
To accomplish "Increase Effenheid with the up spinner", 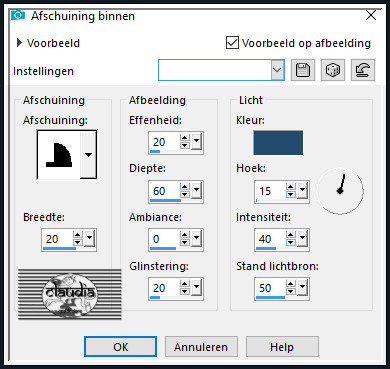I will pos(185,138).
